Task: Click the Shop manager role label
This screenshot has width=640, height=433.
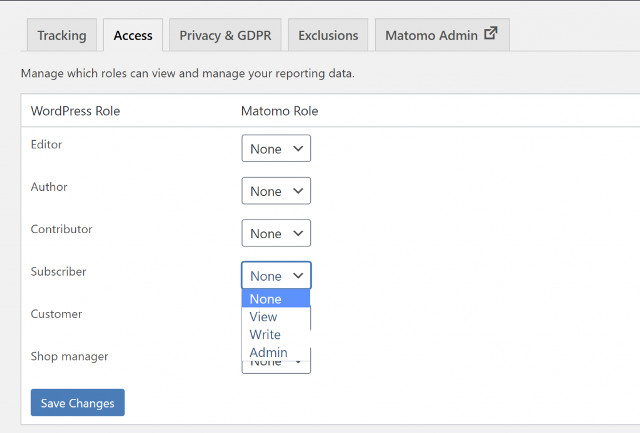Action: click(69, 356)
